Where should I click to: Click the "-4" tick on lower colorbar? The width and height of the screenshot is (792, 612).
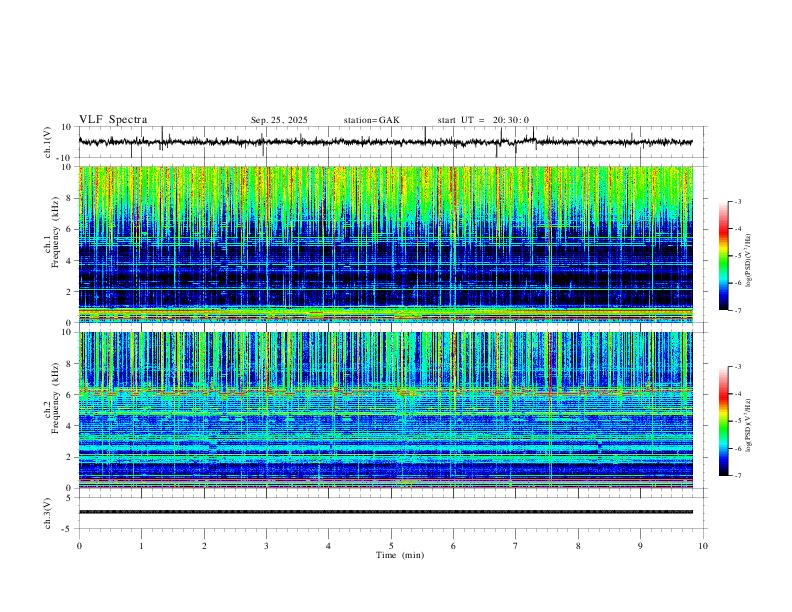pos(737,394)
